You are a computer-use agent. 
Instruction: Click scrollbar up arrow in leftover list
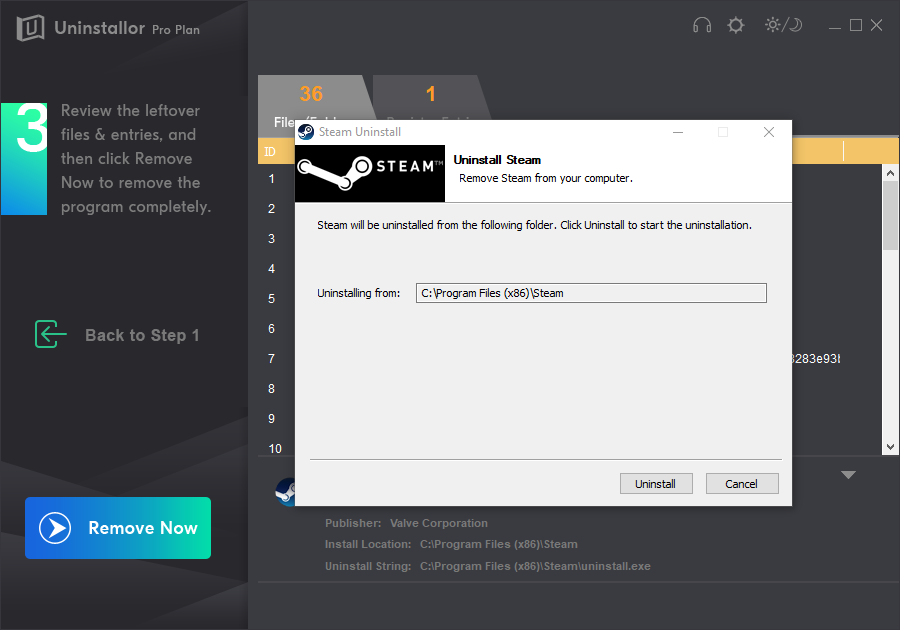[x=890, y=173]
